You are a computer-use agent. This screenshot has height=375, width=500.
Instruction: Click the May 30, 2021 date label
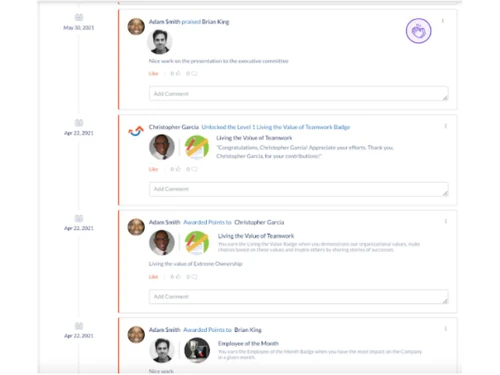[x=79, y=28]
